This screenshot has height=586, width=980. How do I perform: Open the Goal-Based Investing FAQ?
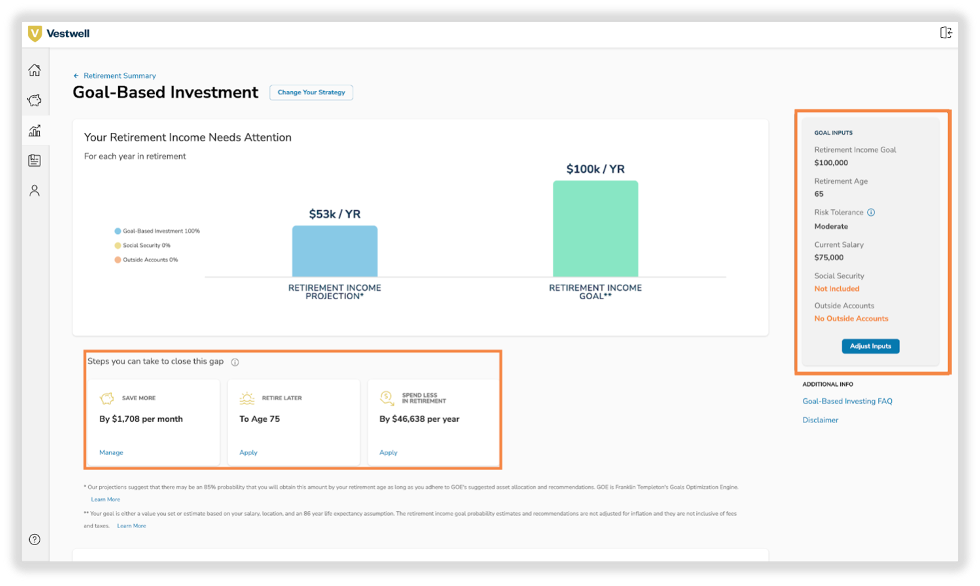click(x=847, y=399)
